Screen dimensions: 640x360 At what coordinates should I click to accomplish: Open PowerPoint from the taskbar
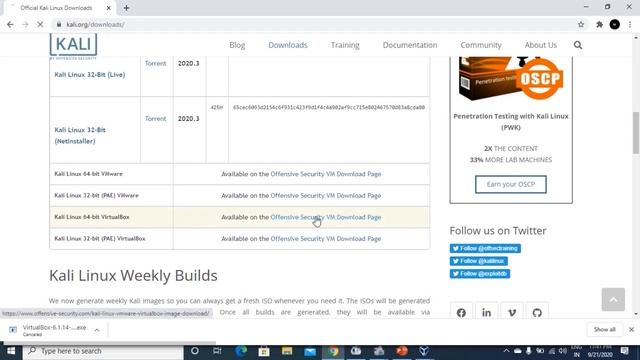[402, 351]
